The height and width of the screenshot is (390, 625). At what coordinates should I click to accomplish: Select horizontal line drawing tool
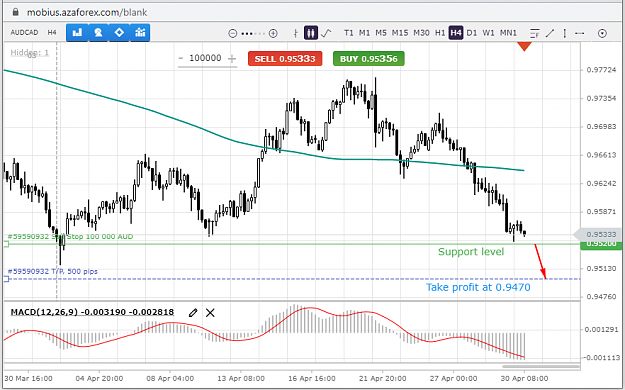[580, 33]
